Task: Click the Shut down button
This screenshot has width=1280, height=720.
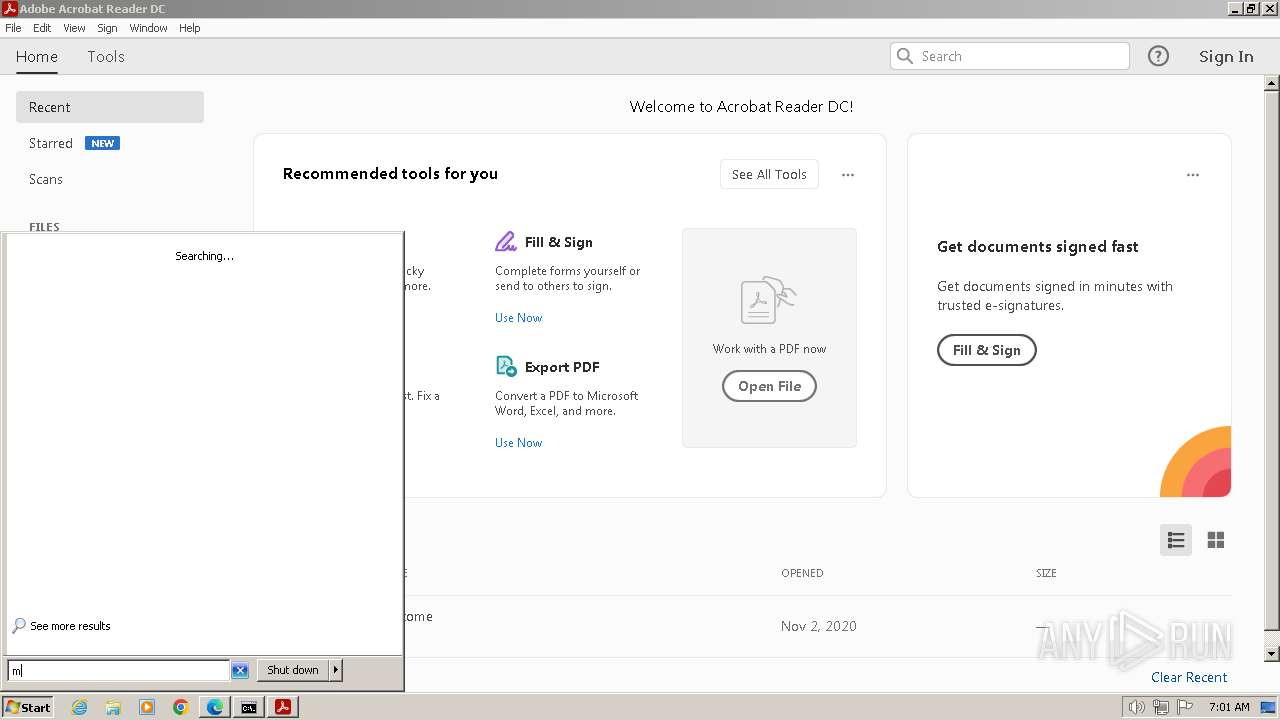Action: coord(293,670)
